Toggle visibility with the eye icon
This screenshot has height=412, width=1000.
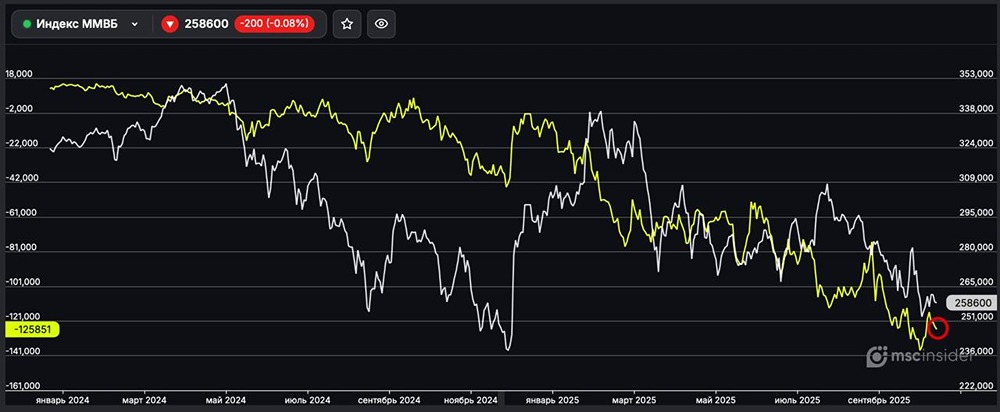pos(379,24)
